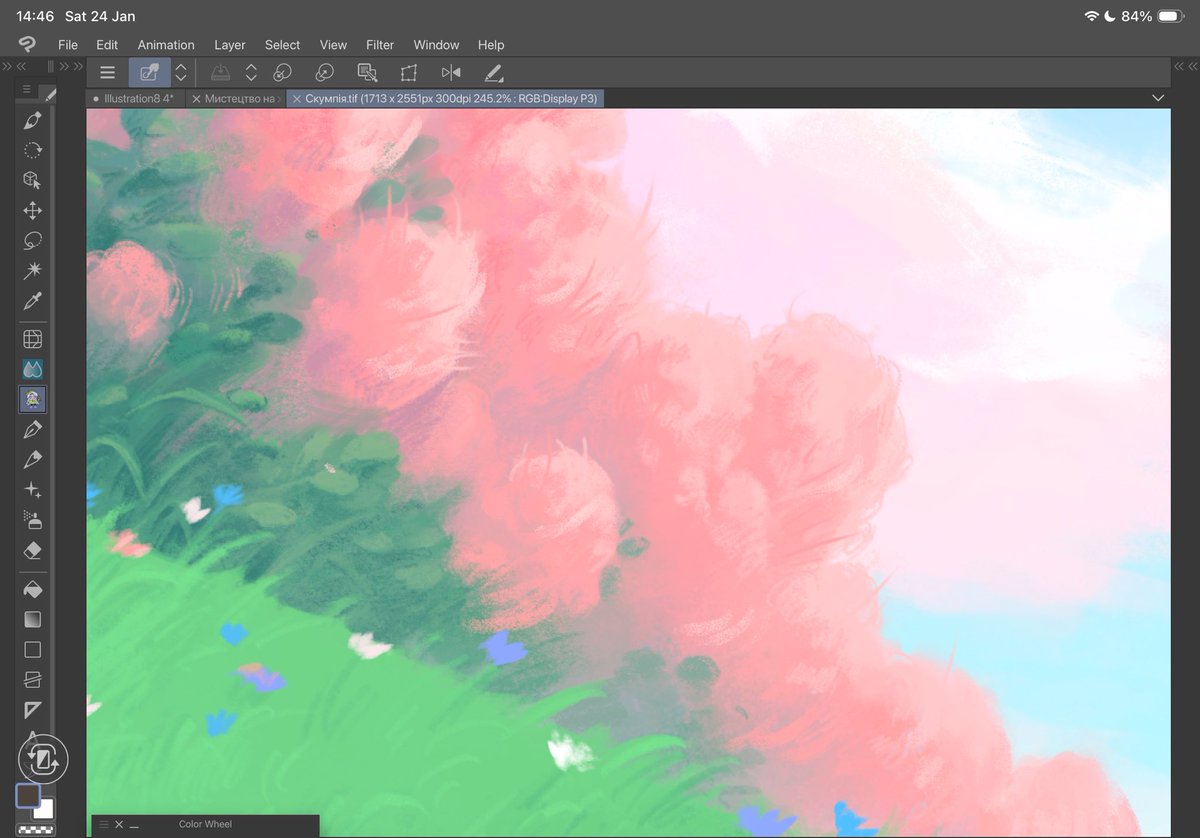Open the Animation menu
The image size is (1200, 838).
(x=166, y=45)
